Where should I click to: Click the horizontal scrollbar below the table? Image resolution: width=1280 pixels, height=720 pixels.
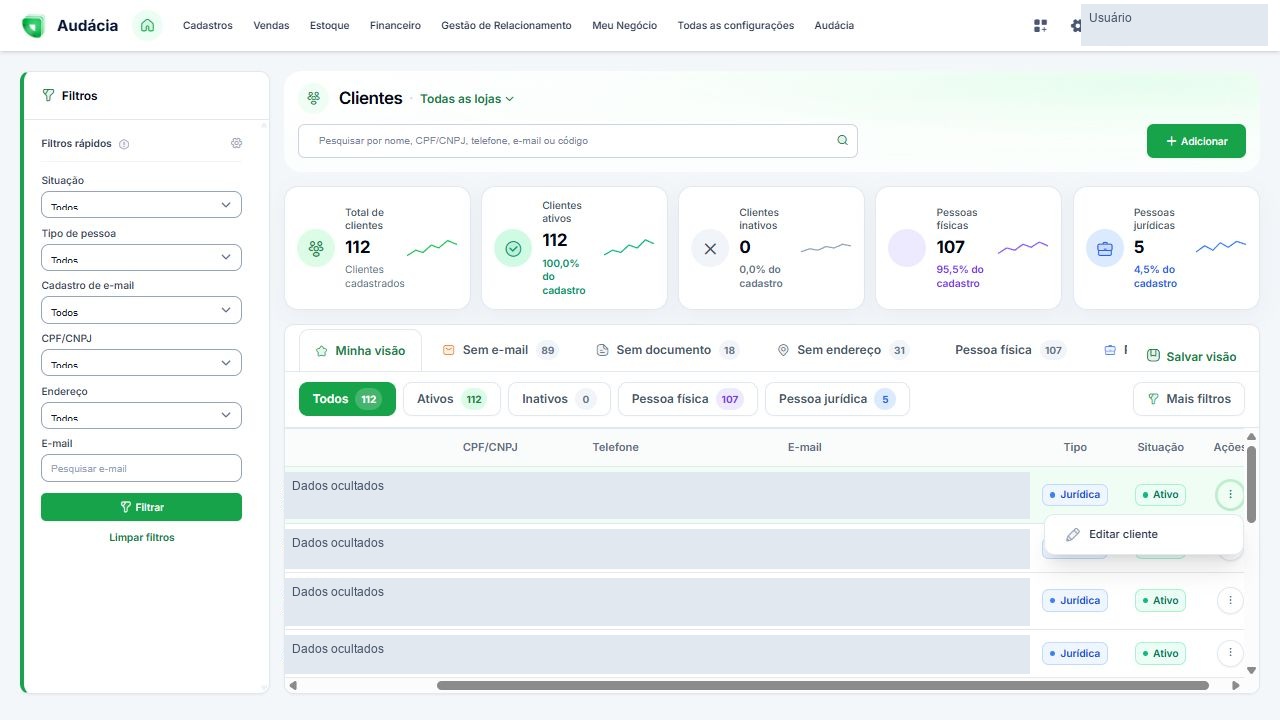click(x=823, y=686)
